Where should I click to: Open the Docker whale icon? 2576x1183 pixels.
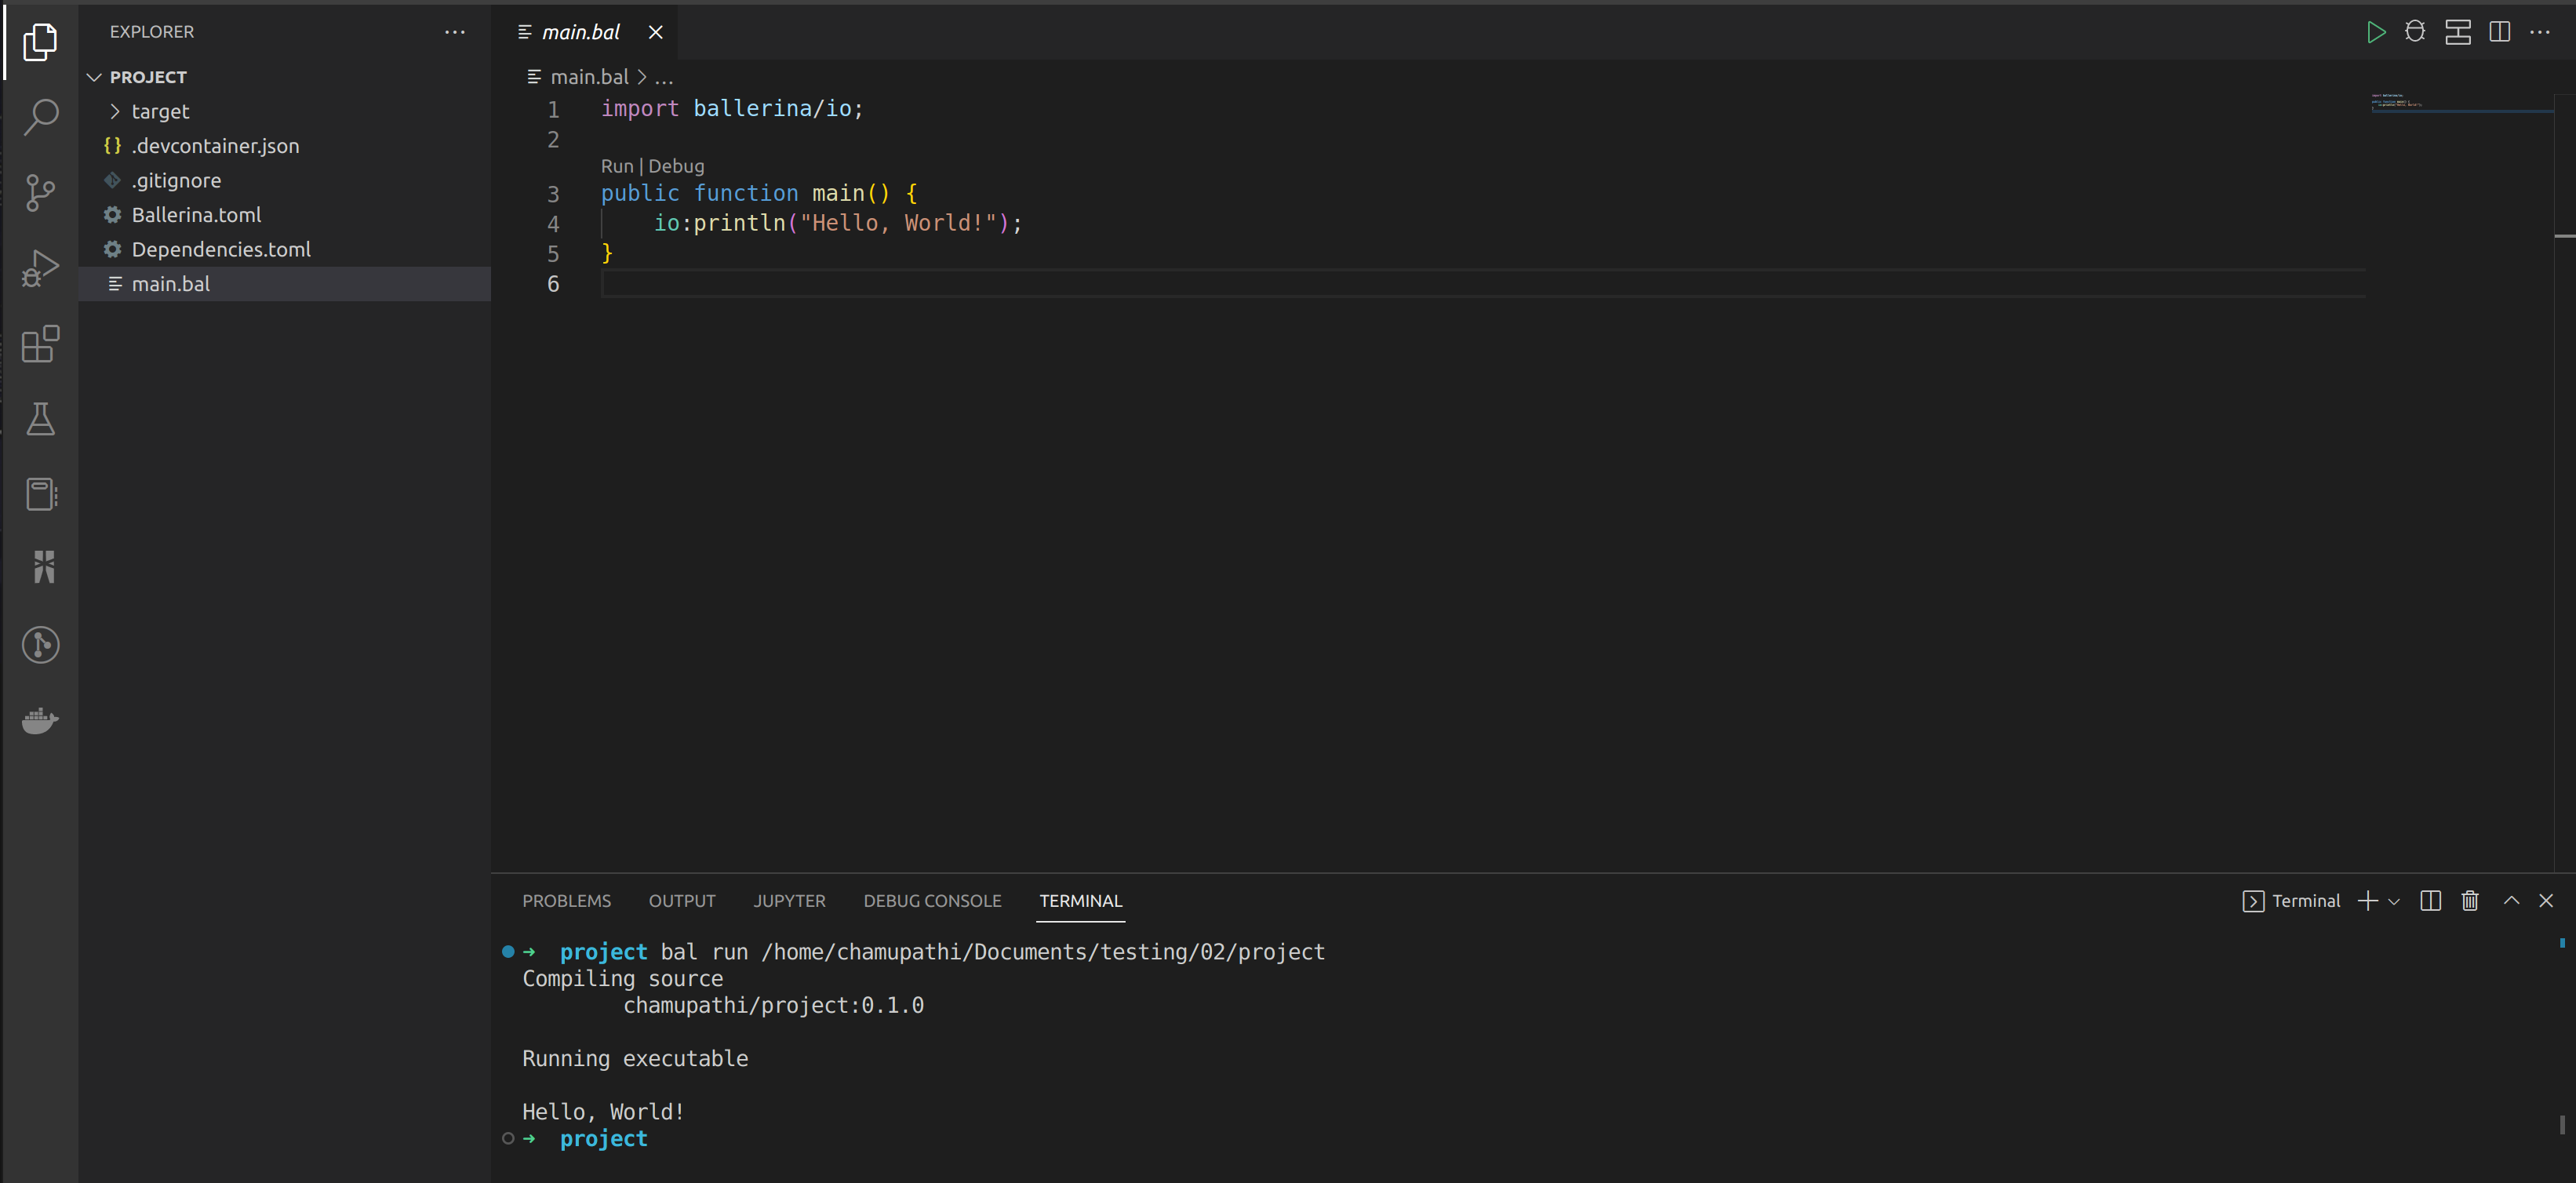tap(40, 720)
